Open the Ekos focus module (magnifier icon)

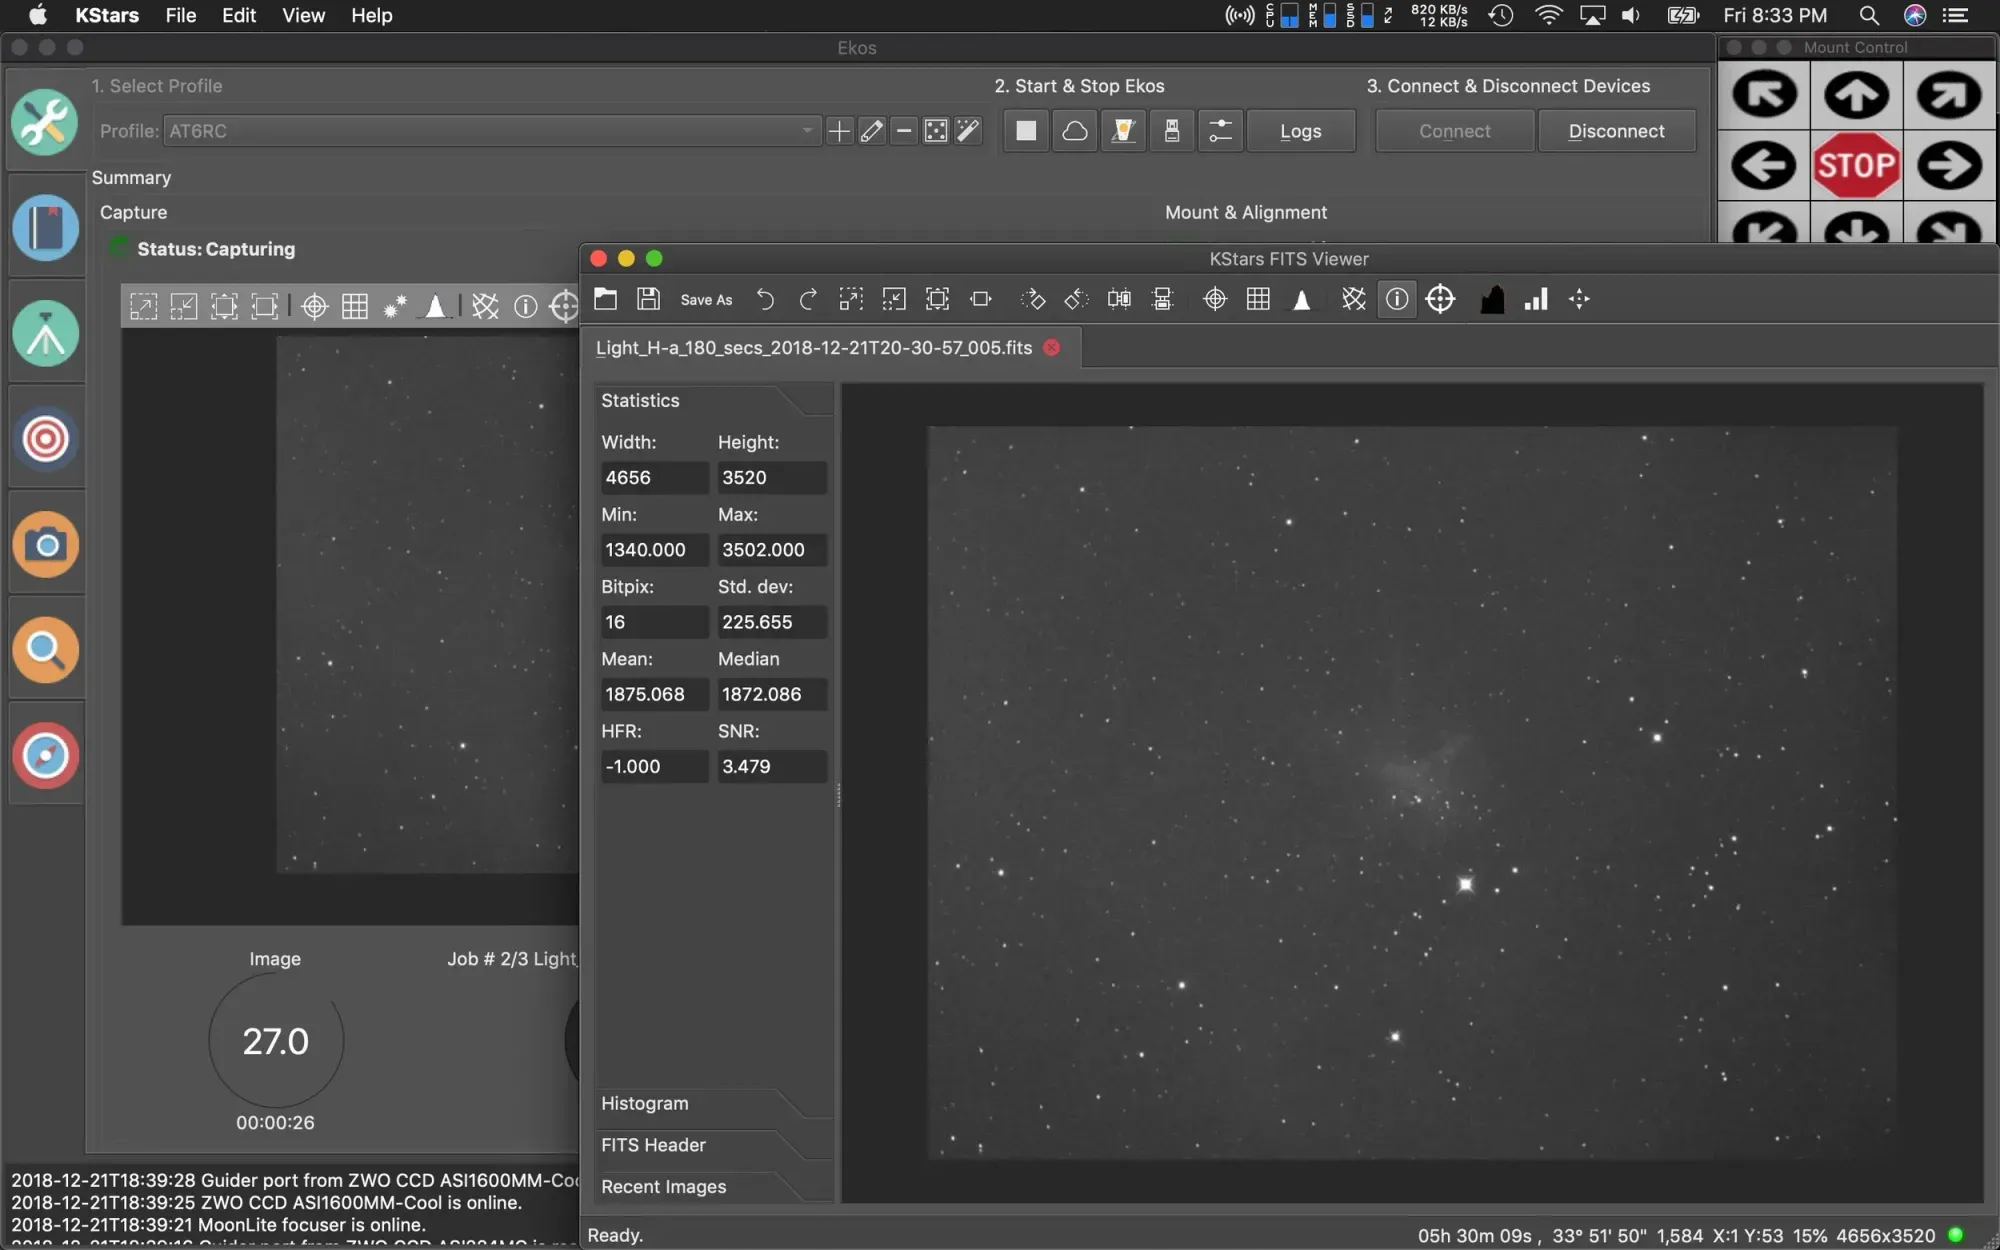(x=45, y=650)
